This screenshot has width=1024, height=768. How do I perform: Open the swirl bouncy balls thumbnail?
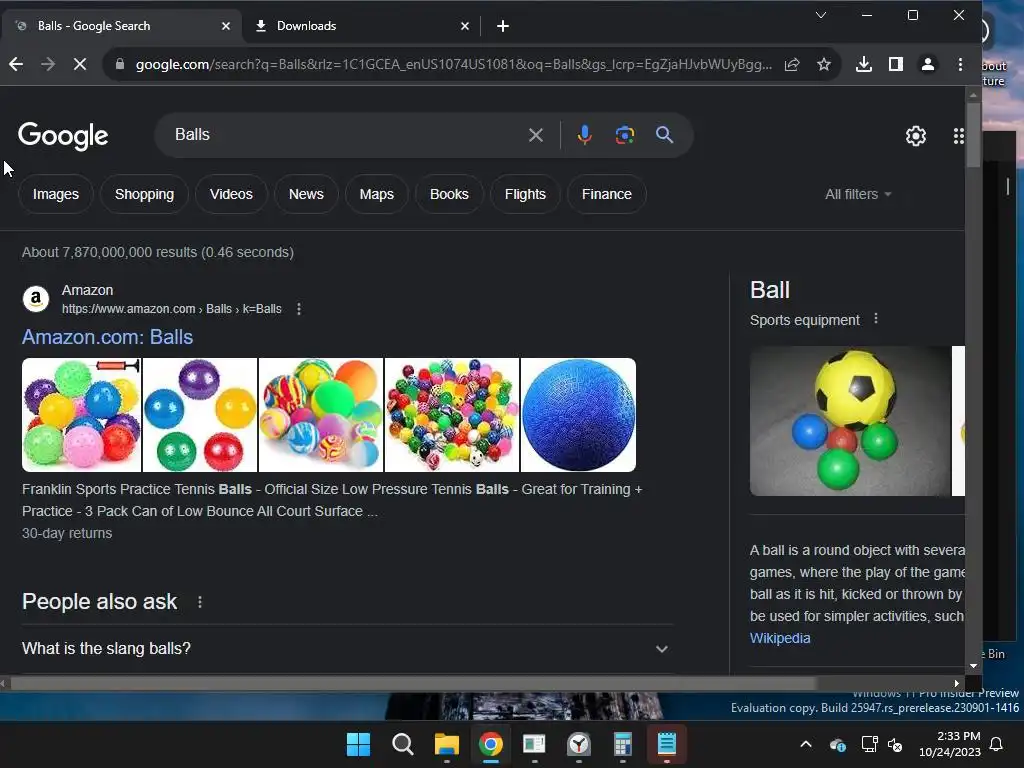(321, 415)
